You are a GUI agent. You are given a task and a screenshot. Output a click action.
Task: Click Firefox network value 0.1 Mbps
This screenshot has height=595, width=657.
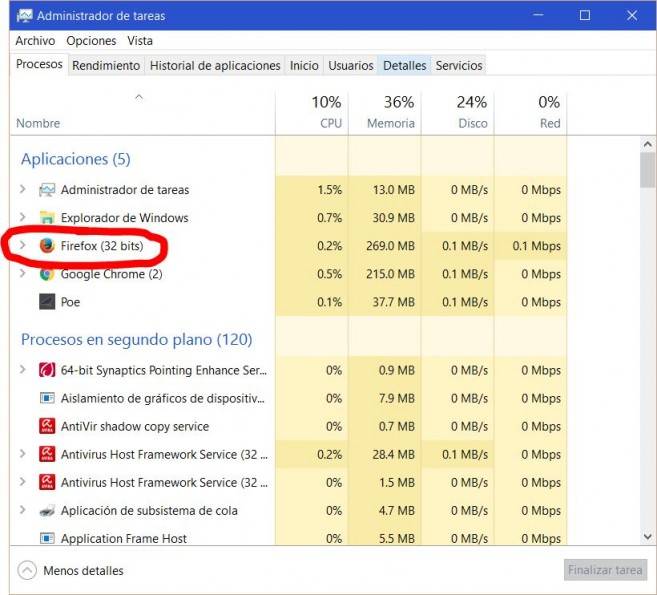[x=536, y=246]
